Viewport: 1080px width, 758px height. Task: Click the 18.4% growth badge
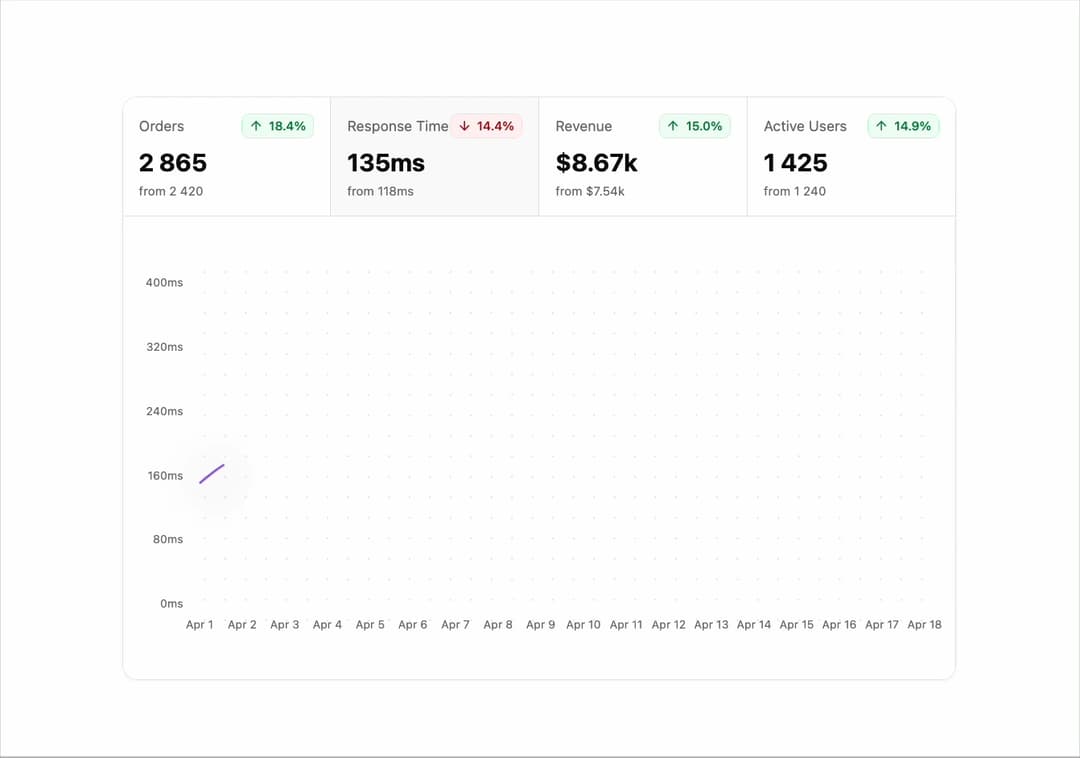coord(278,126)
